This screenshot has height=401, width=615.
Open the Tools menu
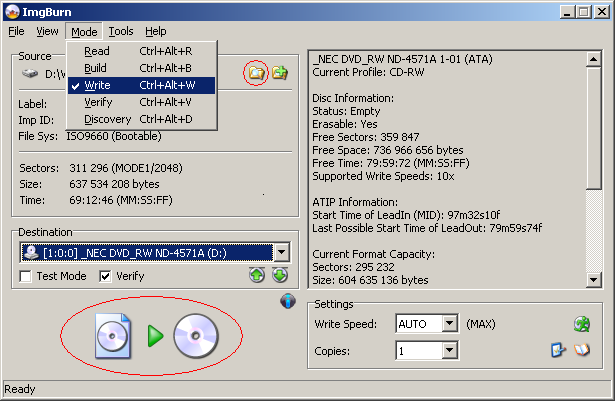(x=121, y=31)
